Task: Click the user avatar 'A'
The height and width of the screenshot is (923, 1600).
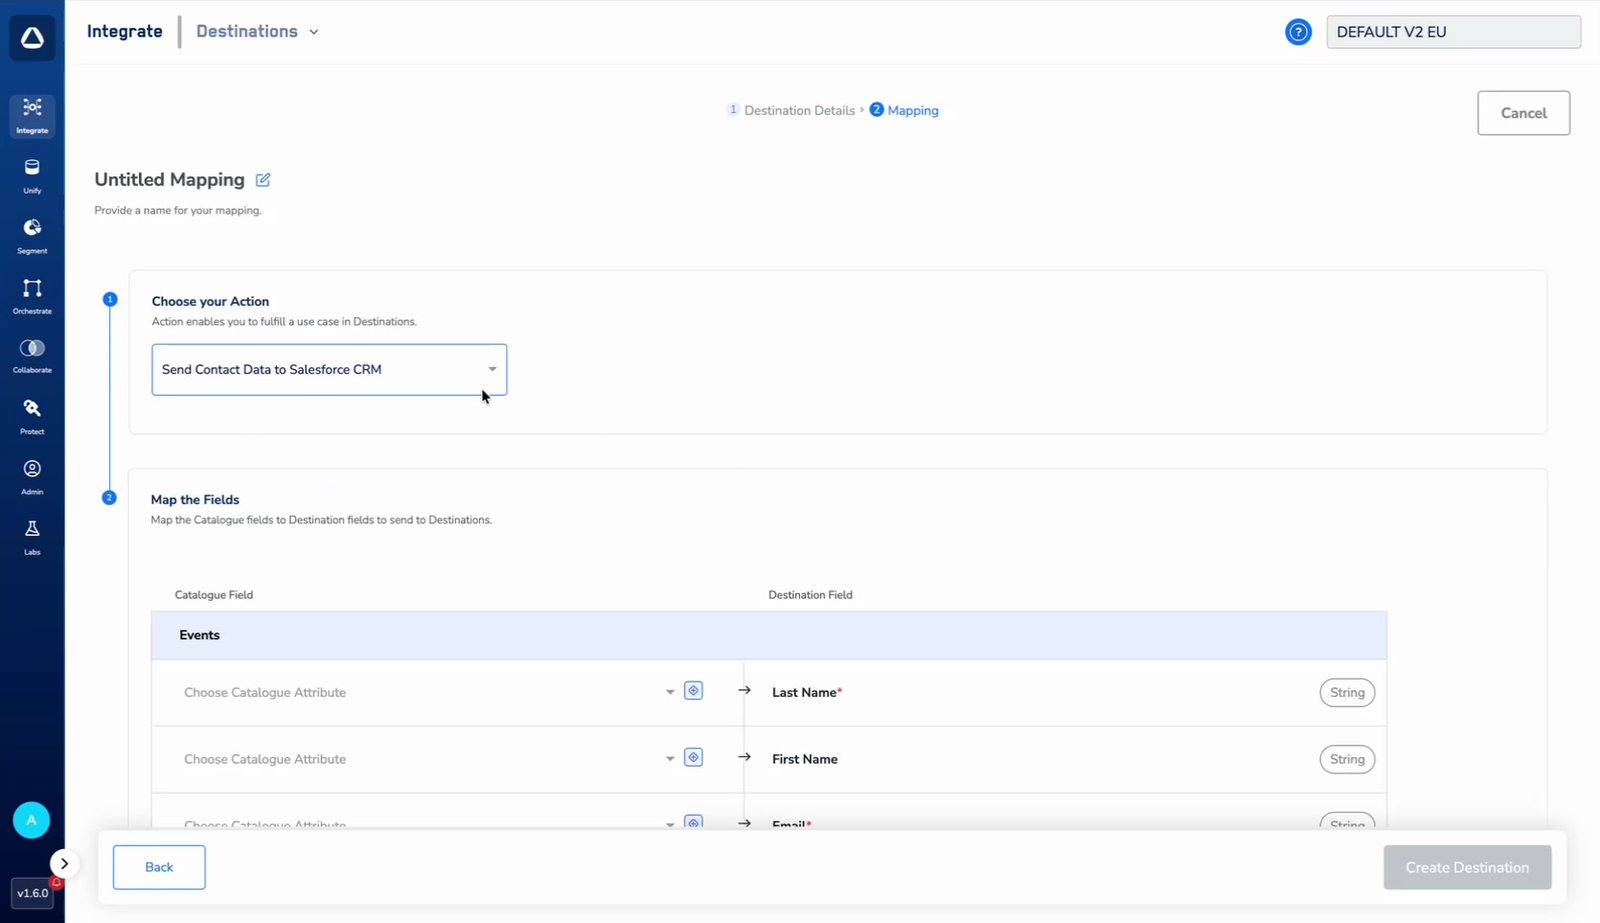Action: point(31,820)
